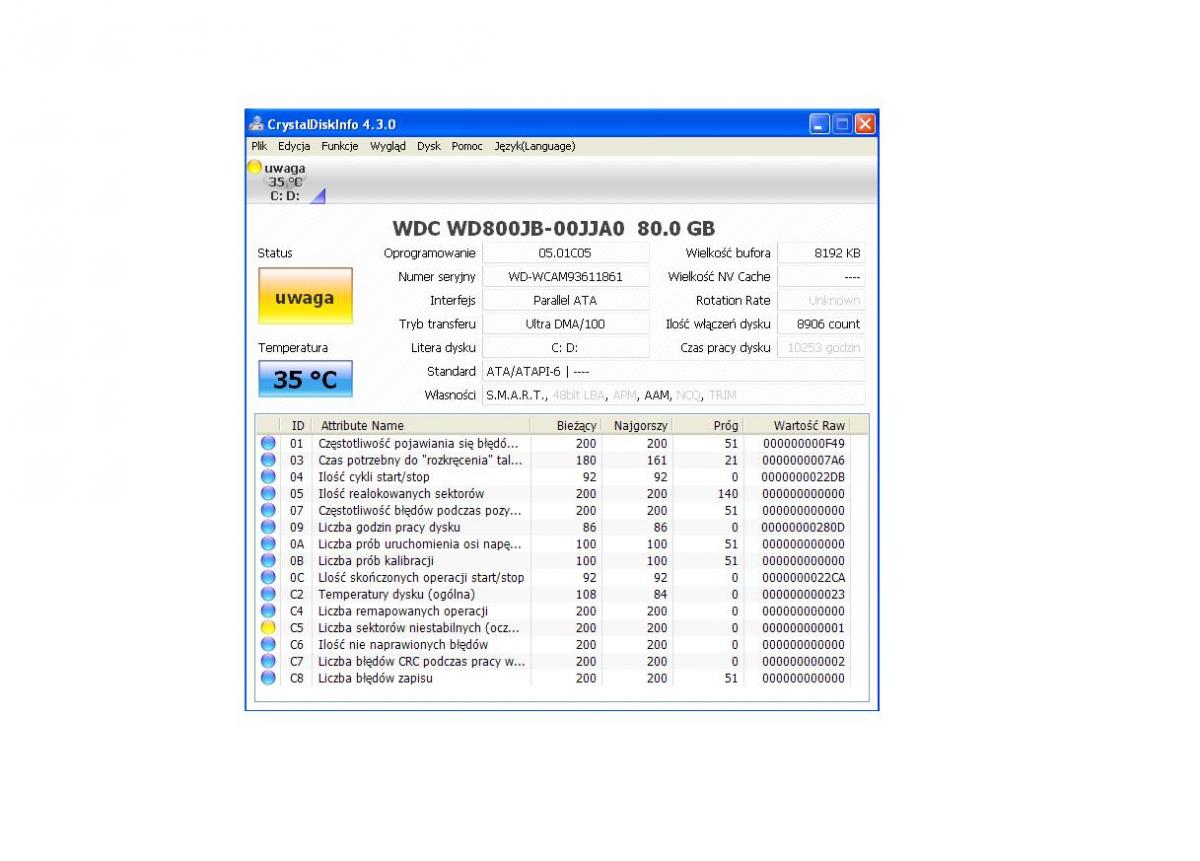Click the Attribute Name column header

[421, 425]
